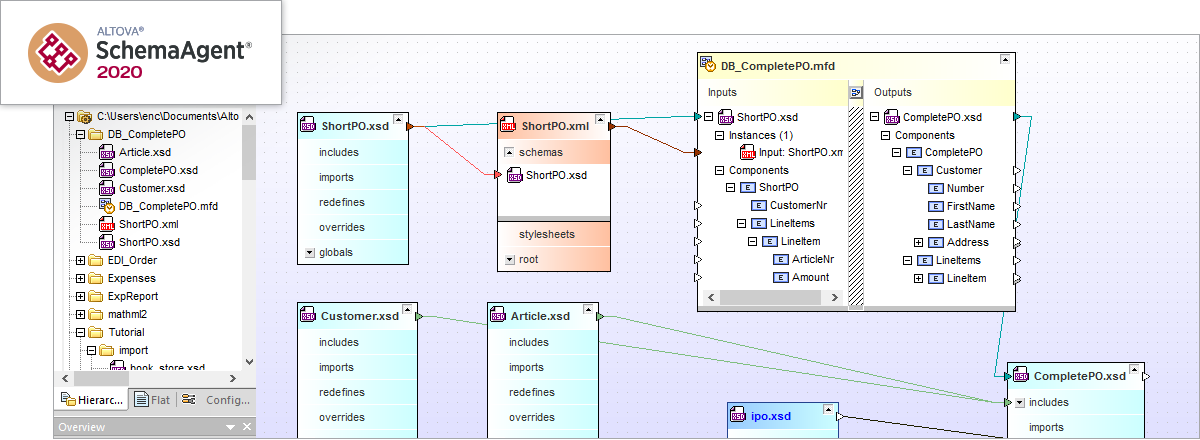Collapse the import subfolder
Screen dimensions: 1200x440
(x=91, y=350)
